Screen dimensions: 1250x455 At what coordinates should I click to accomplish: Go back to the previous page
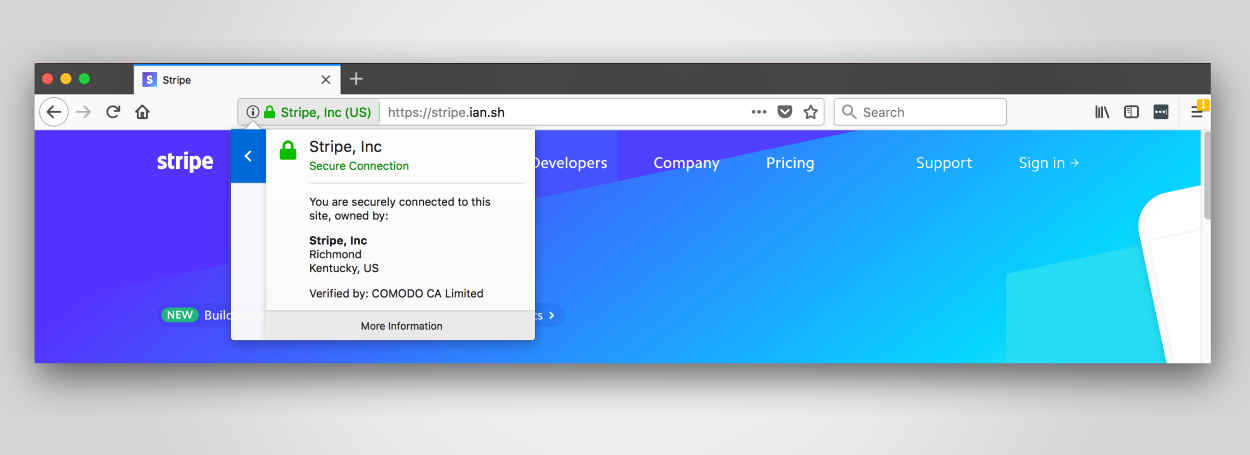click(x=54, y=112)
